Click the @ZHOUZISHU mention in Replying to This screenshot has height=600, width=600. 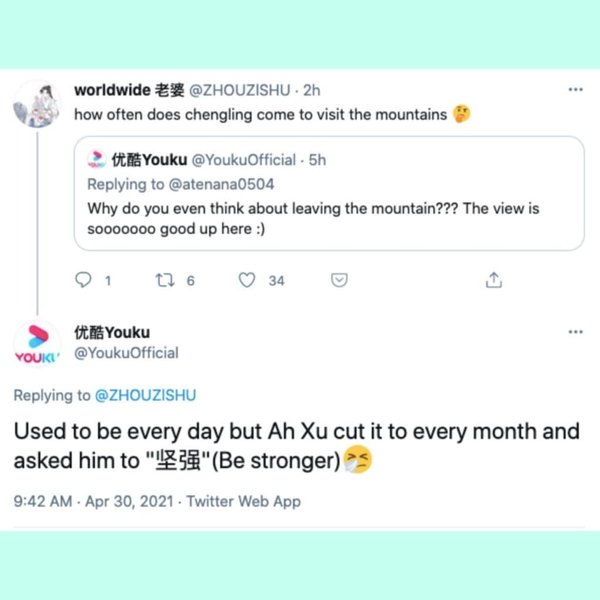(x=145, y=395)
